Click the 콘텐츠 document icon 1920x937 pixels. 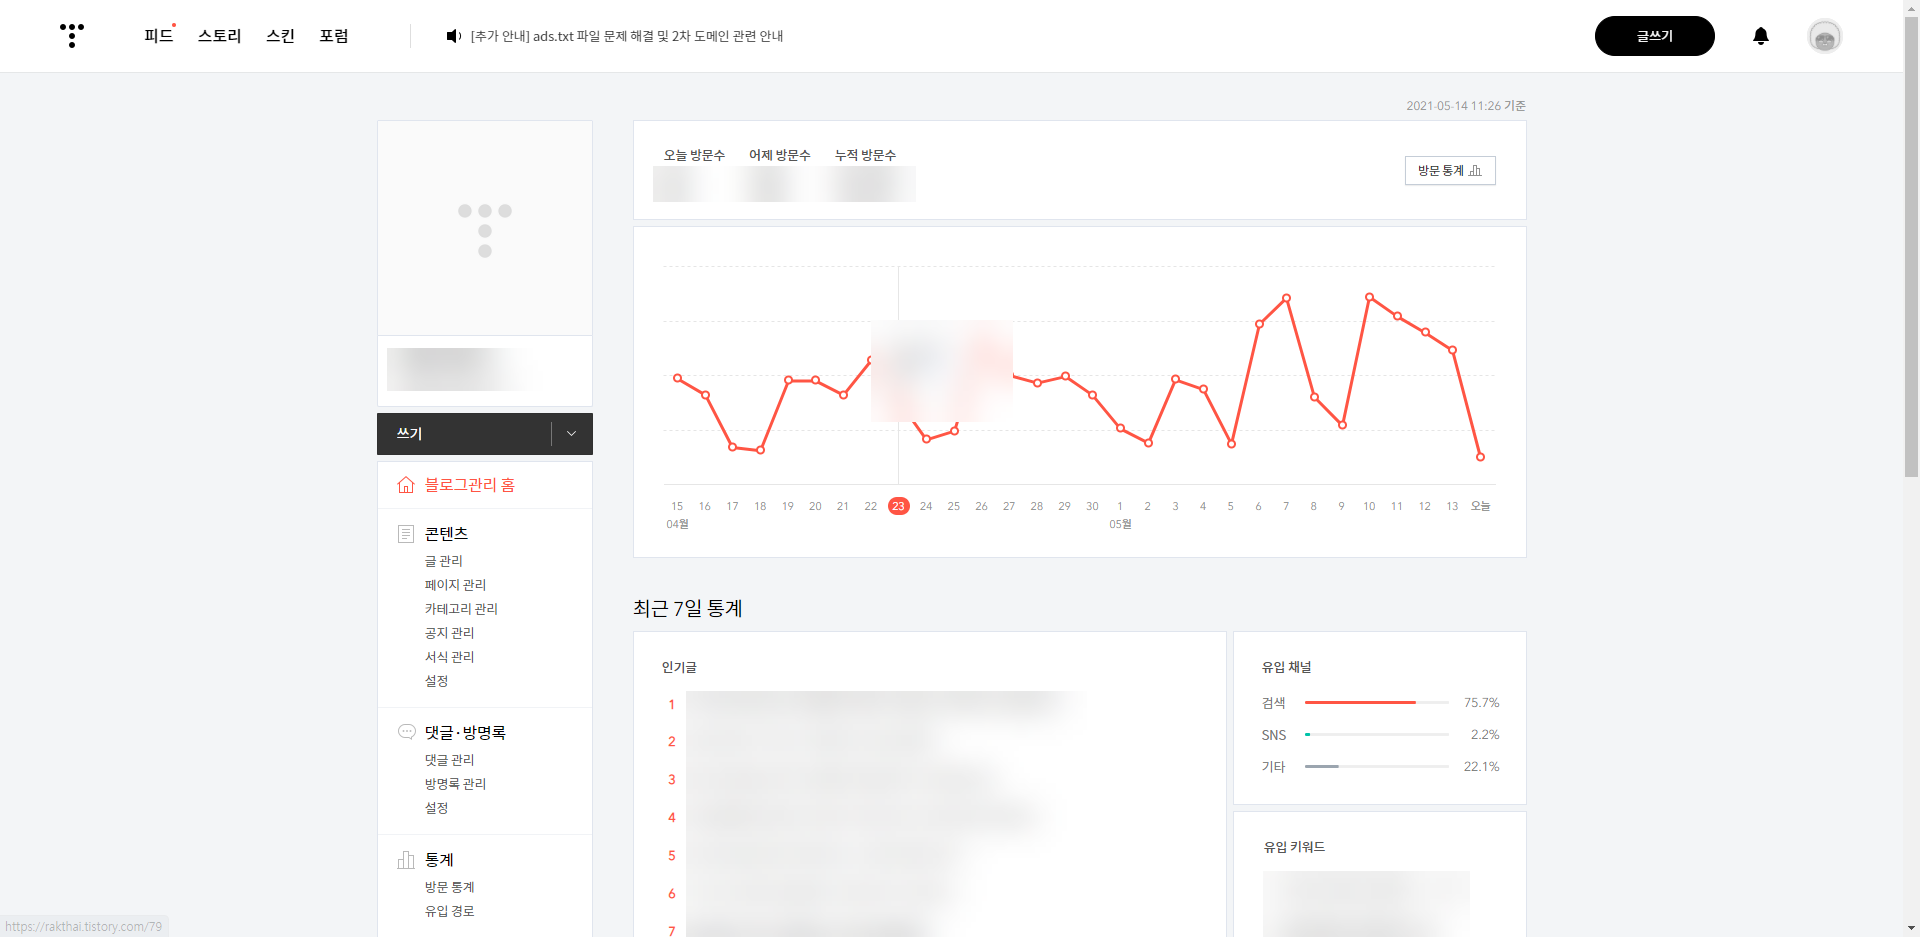point(406,534)
